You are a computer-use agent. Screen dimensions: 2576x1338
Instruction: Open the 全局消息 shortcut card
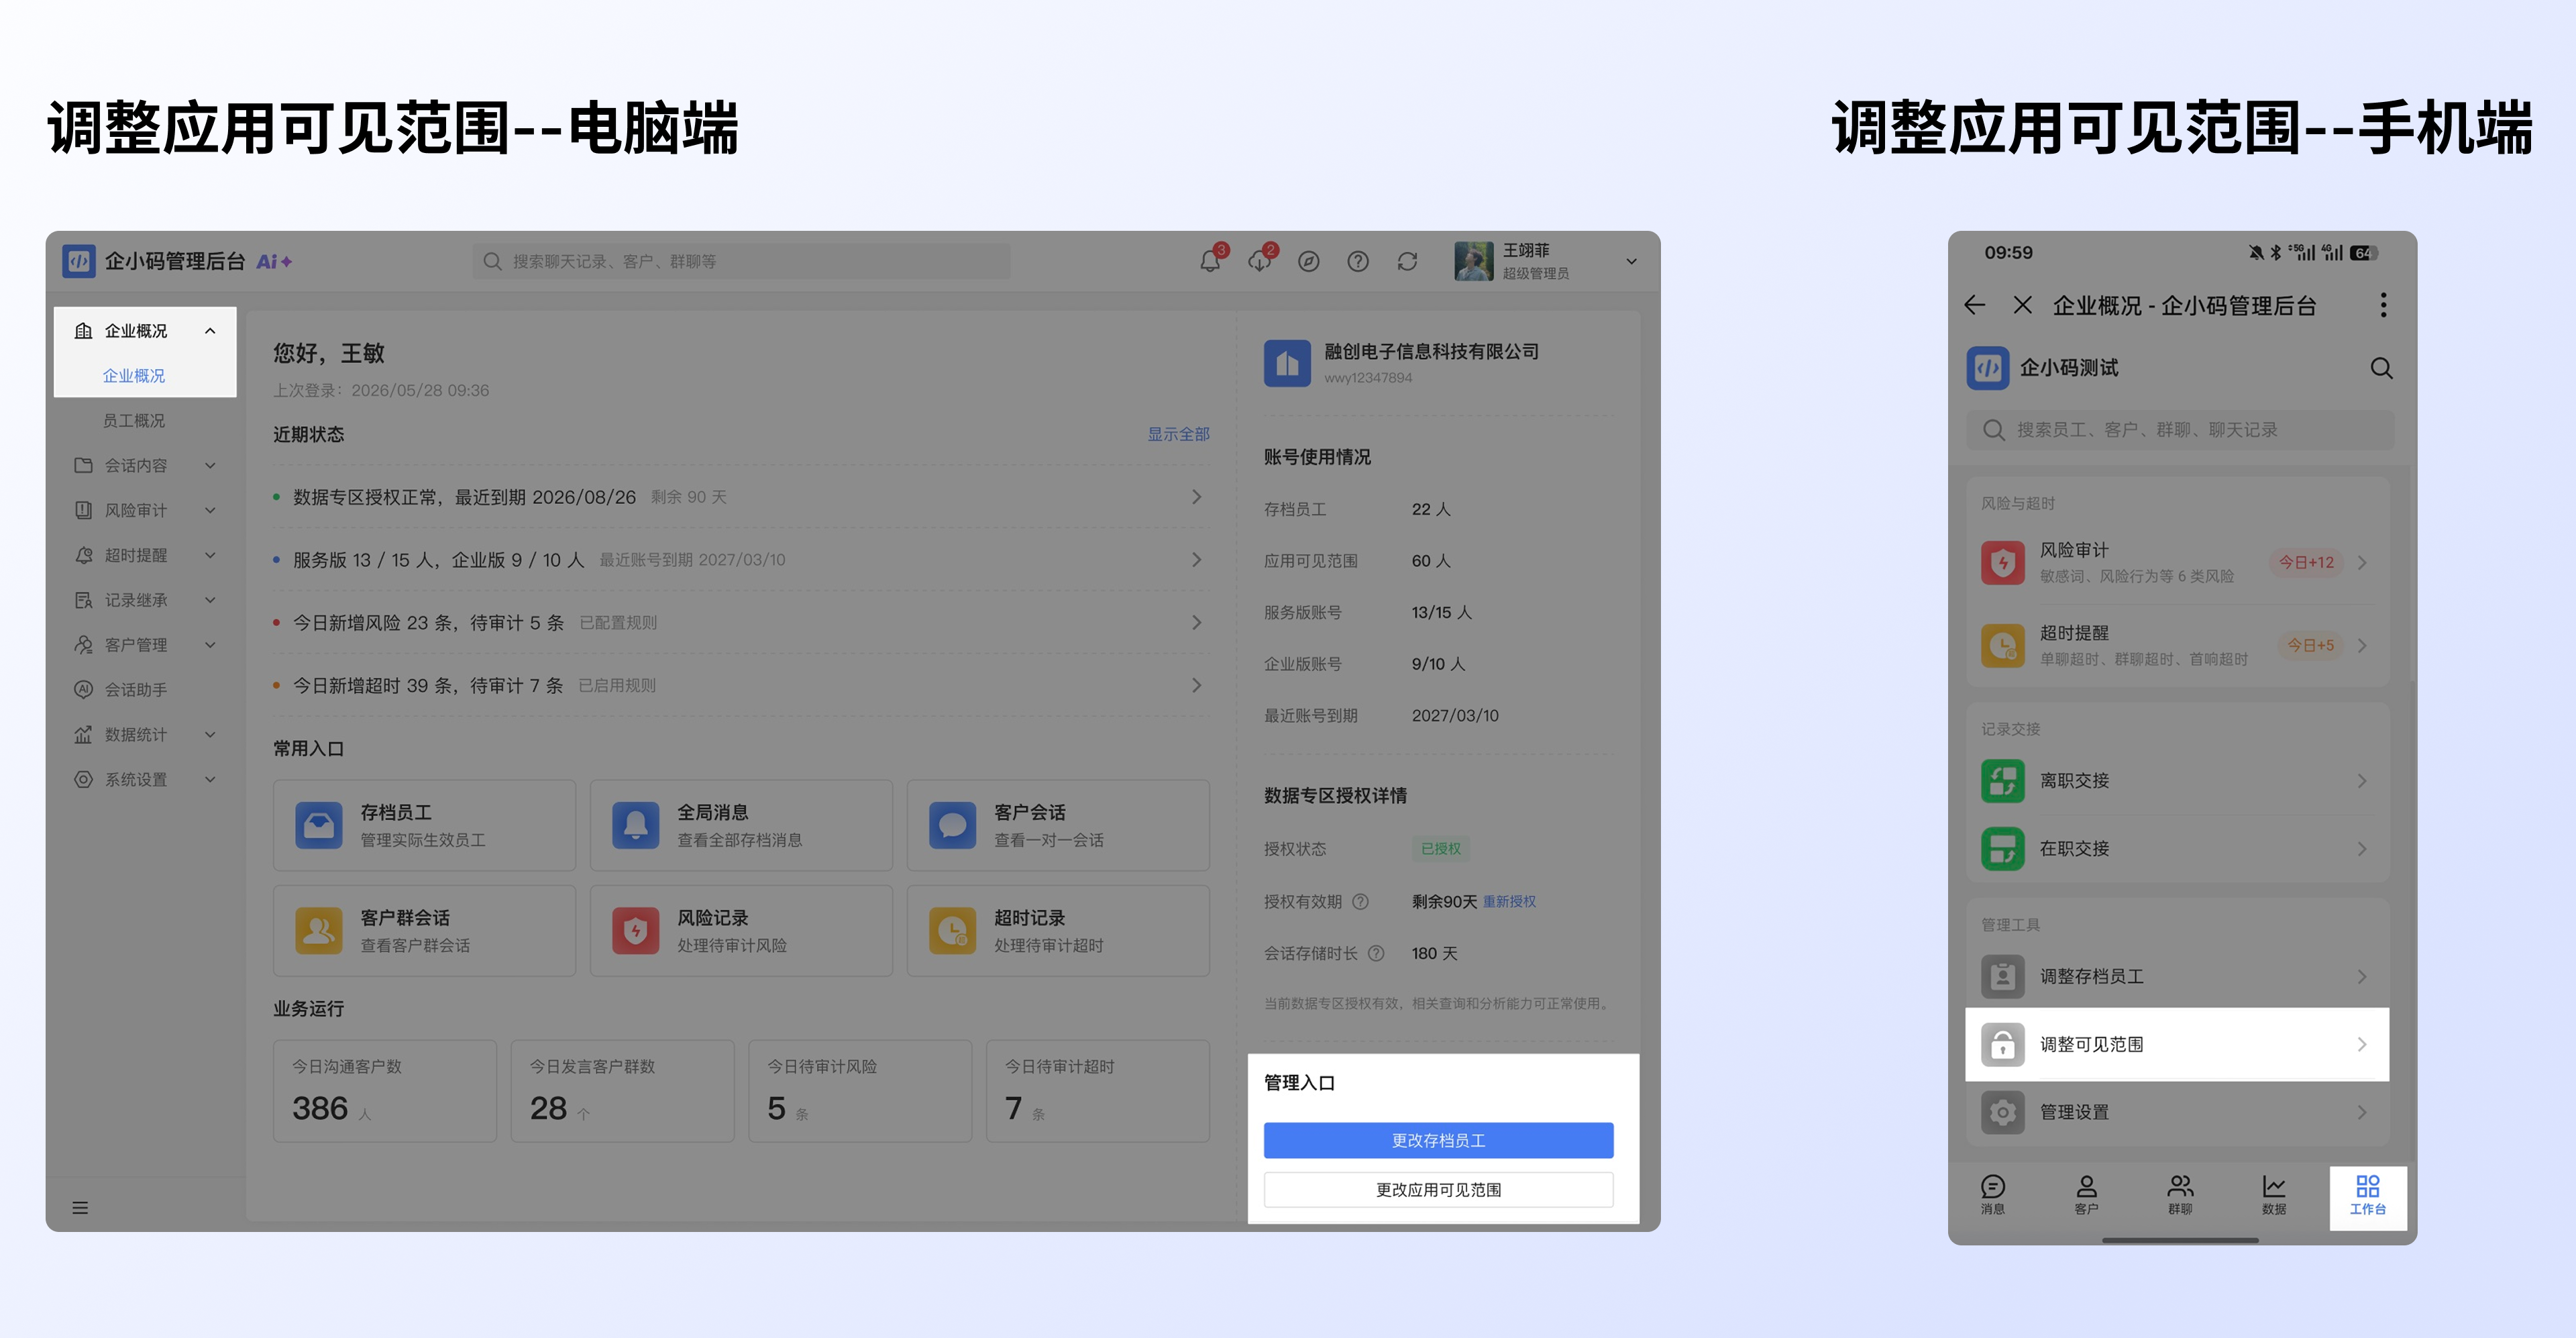click(x=741, y=825)
